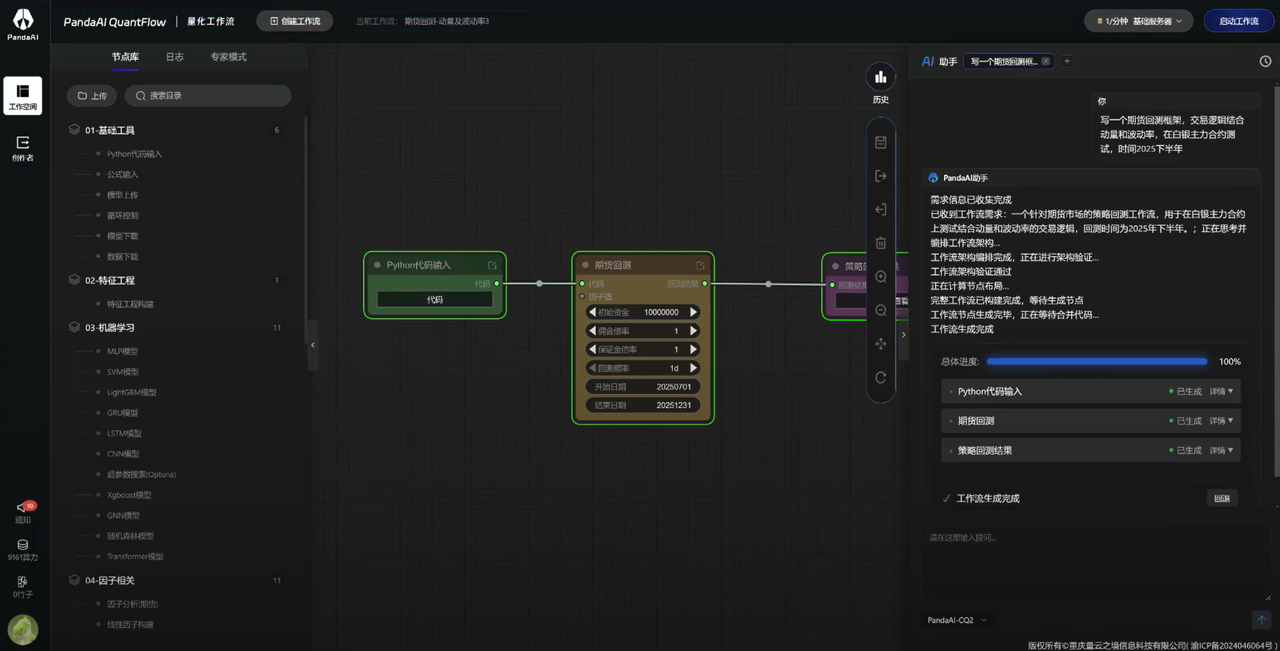1280x651 pixels.
Task: Expand 详情 for Python代码输入 row
Action: pos(1222,391)
